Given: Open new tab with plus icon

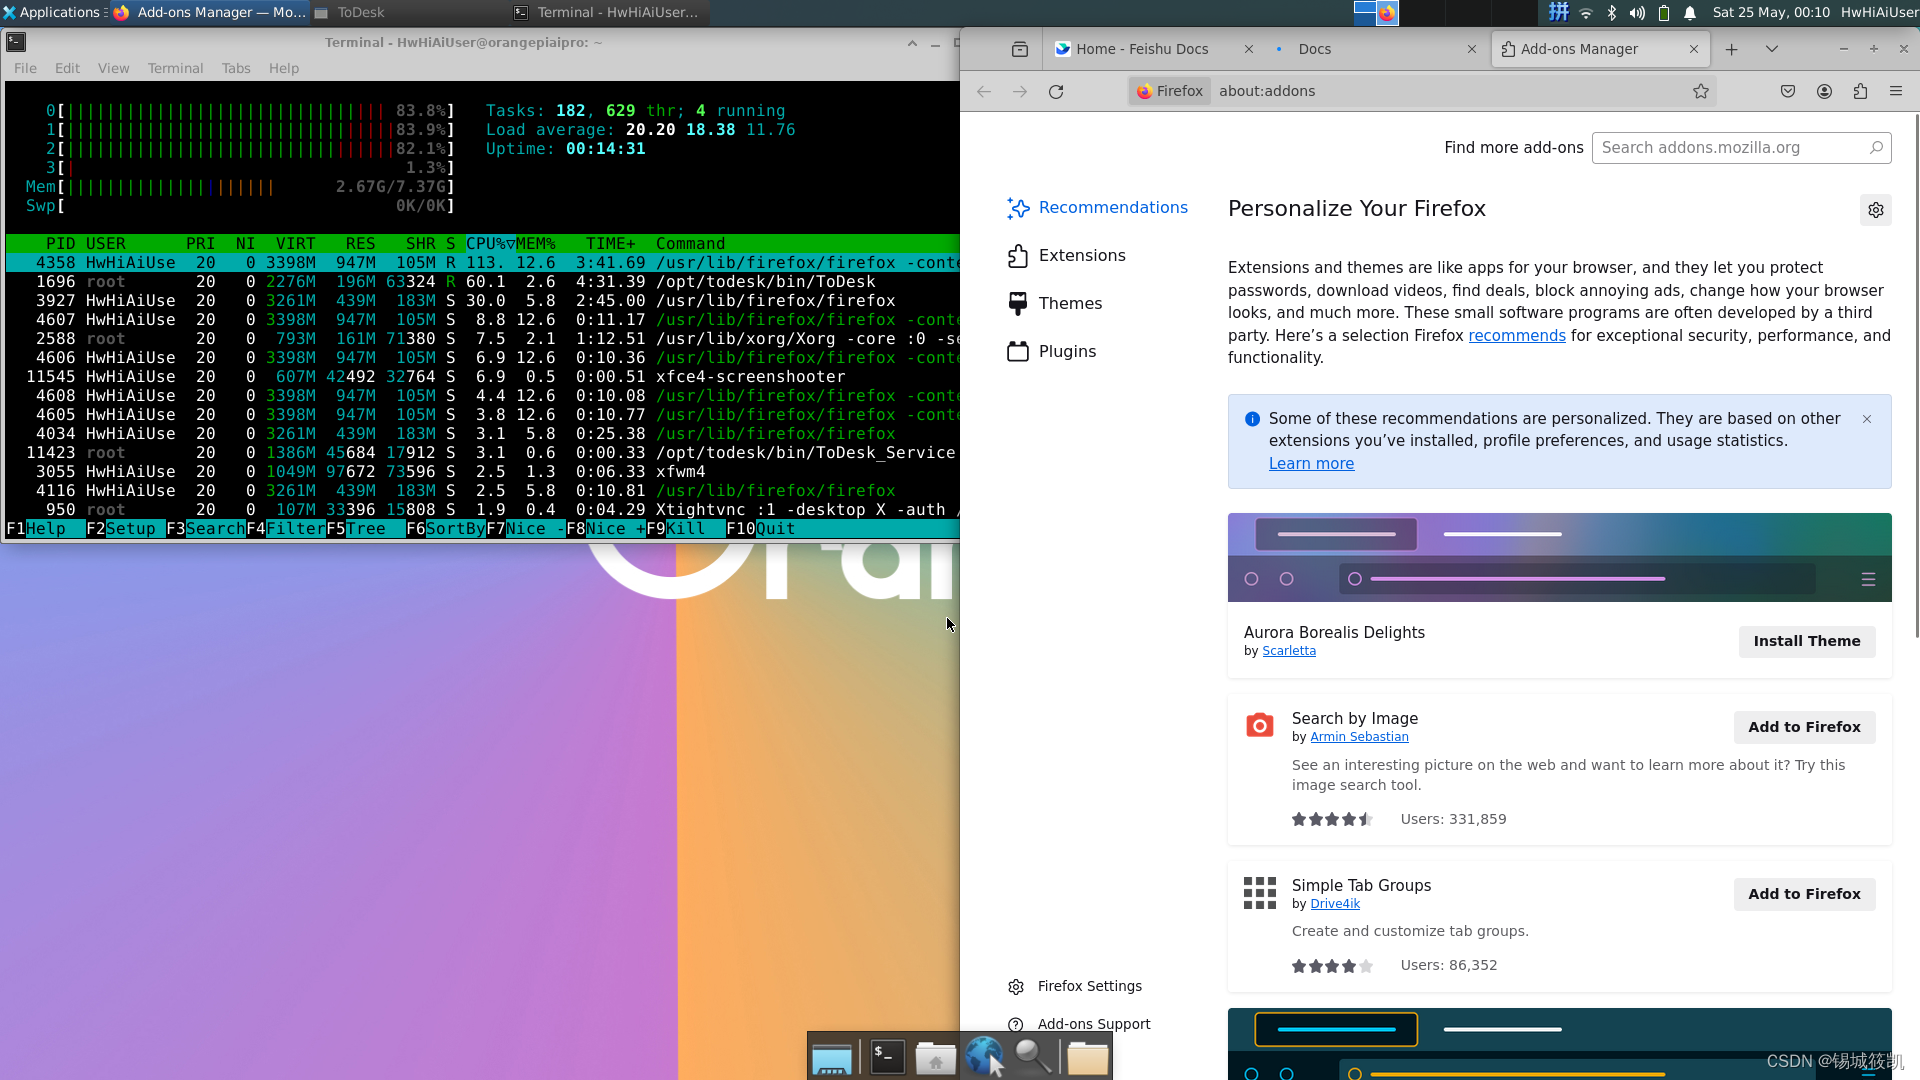Looking at the screenshot, I should tap(1732, 49).
